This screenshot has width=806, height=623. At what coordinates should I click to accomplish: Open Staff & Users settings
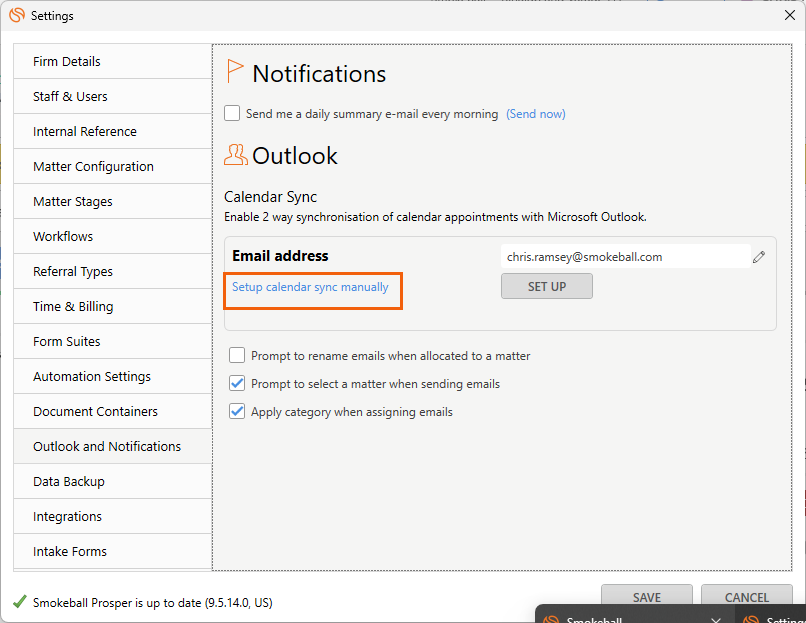pos(113,96)
